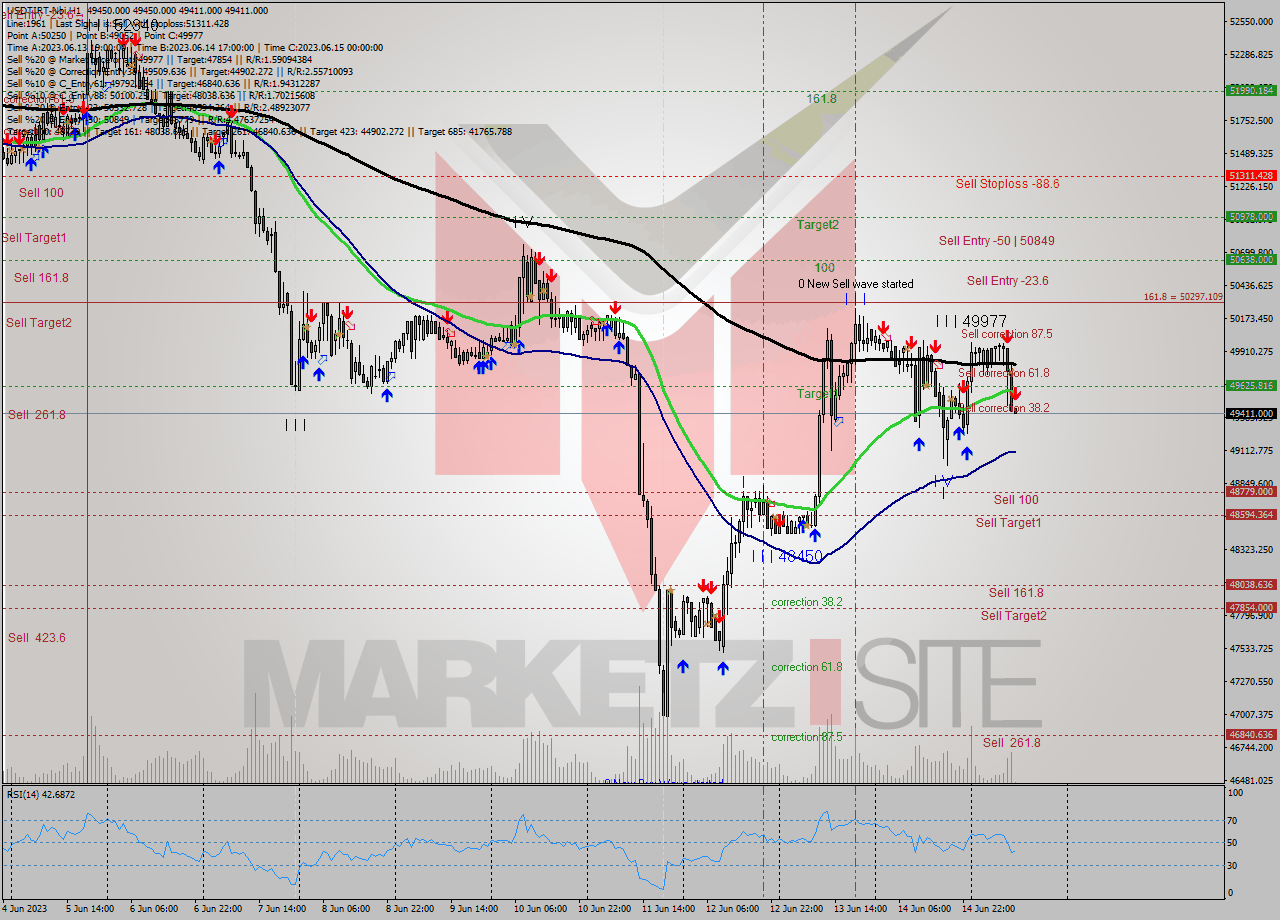Image resolution: width=1280 pixels, height=920 pixels.
Task: Click the 'RSI(14) 42.6872' indicator label
Action: pos(41,795)
